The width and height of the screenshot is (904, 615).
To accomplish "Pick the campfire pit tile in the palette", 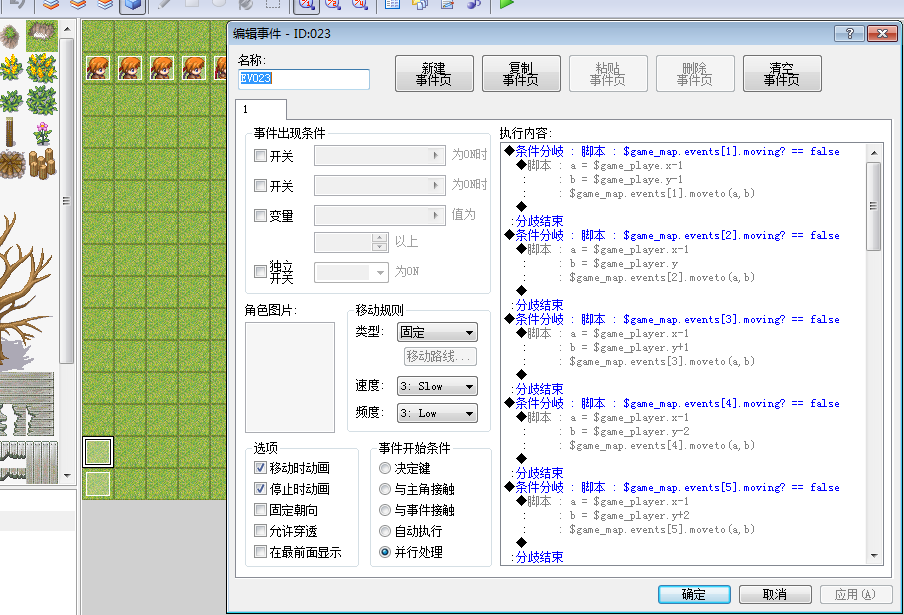I will tap(12, 164).
